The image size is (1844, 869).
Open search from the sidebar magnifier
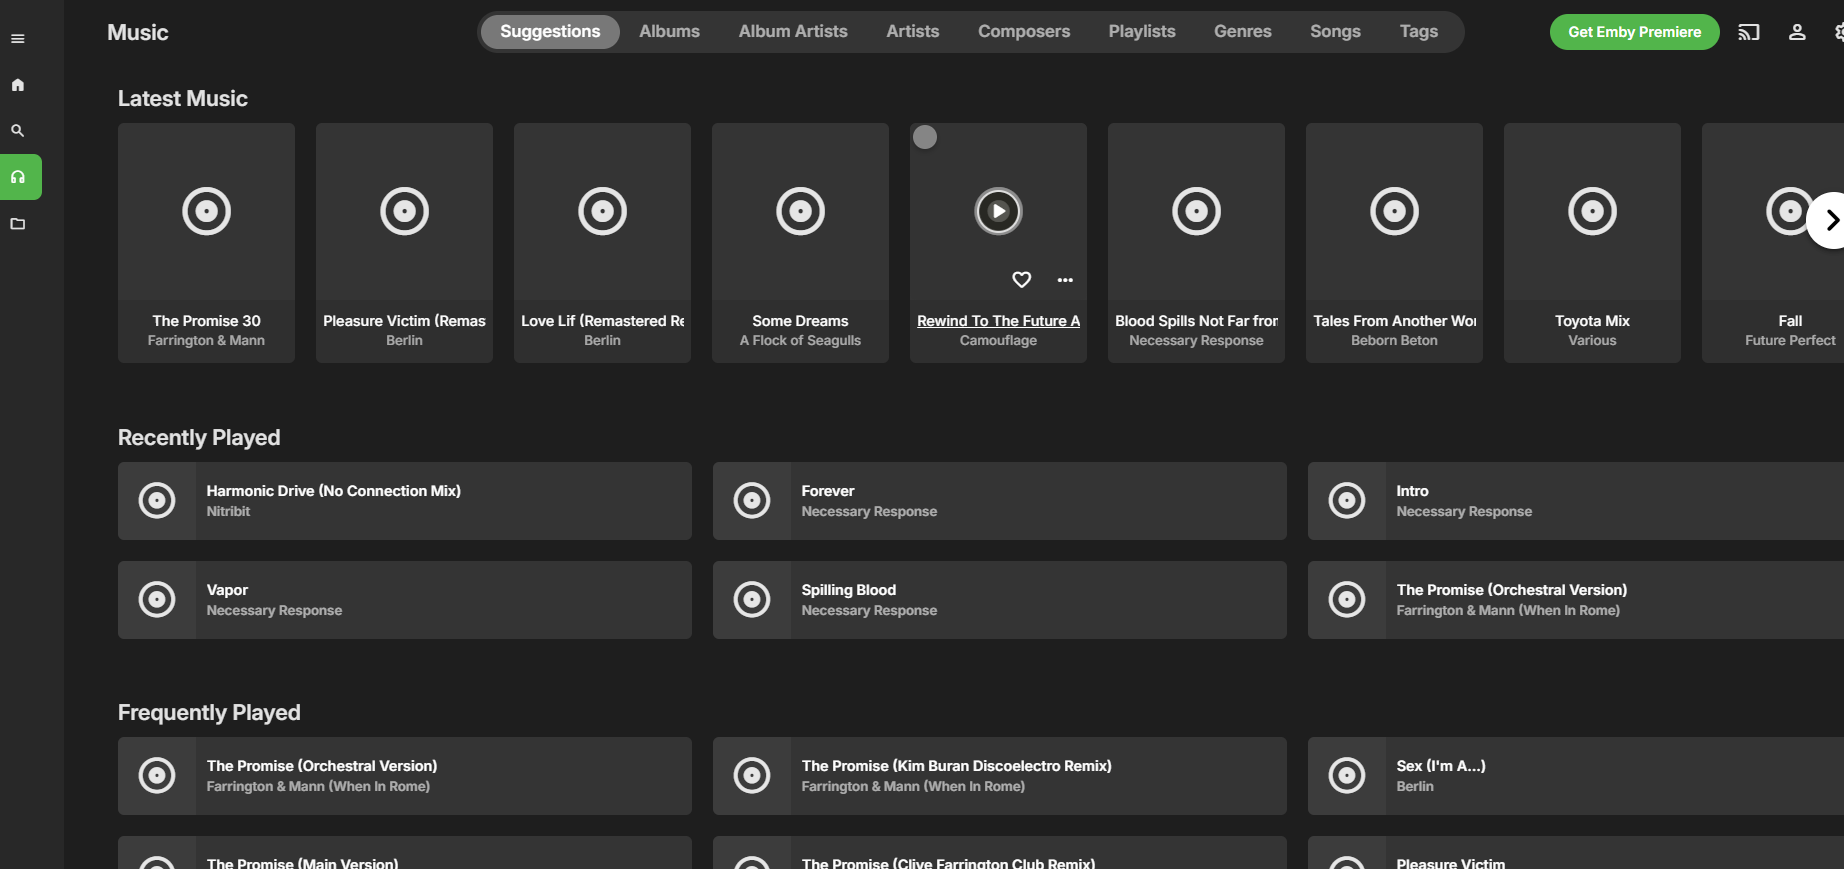[17, 131]
